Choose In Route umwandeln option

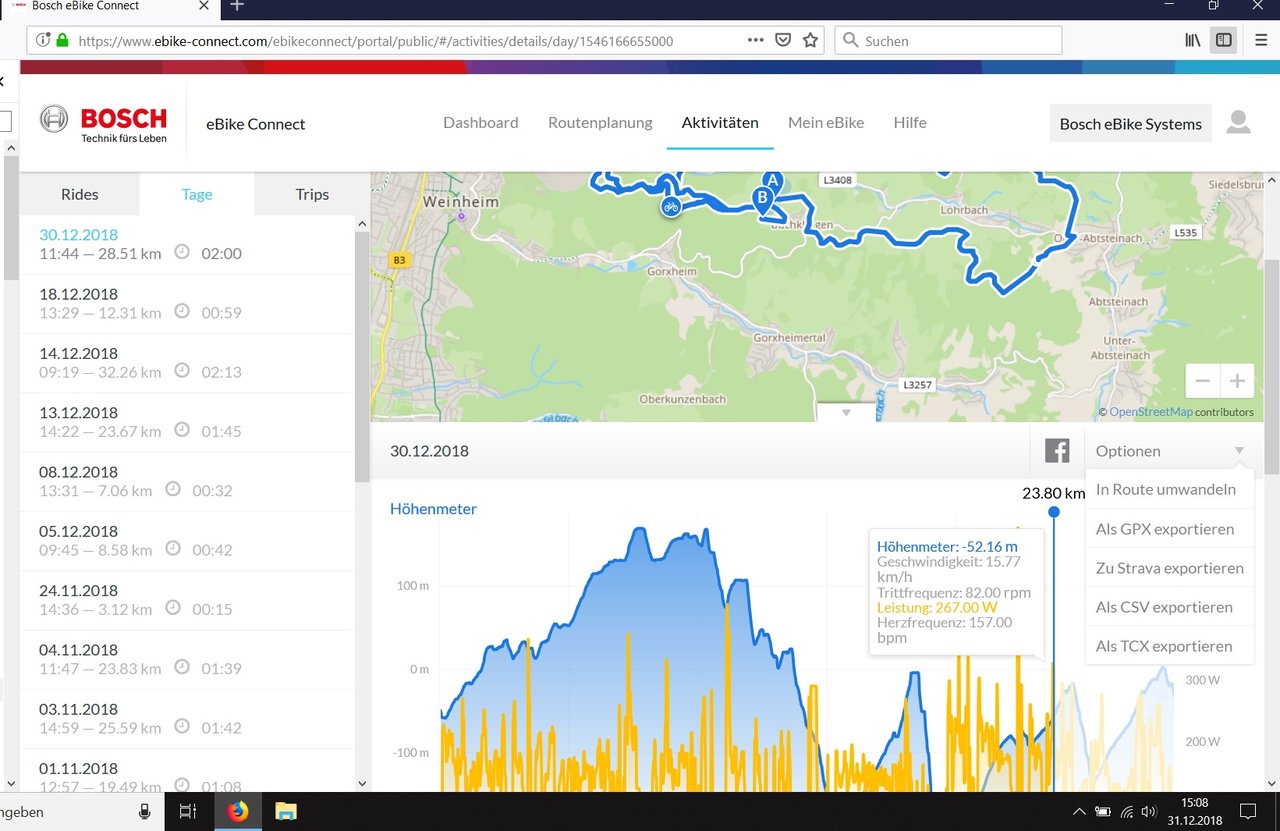click(x=1169, y=490)
